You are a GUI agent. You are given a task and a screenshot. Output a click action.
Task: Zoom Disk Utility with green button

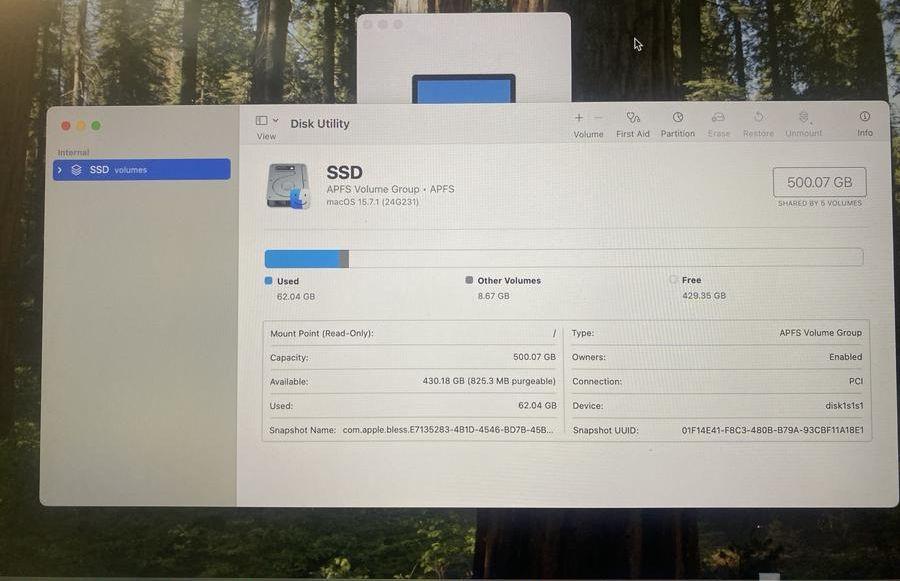96,125
